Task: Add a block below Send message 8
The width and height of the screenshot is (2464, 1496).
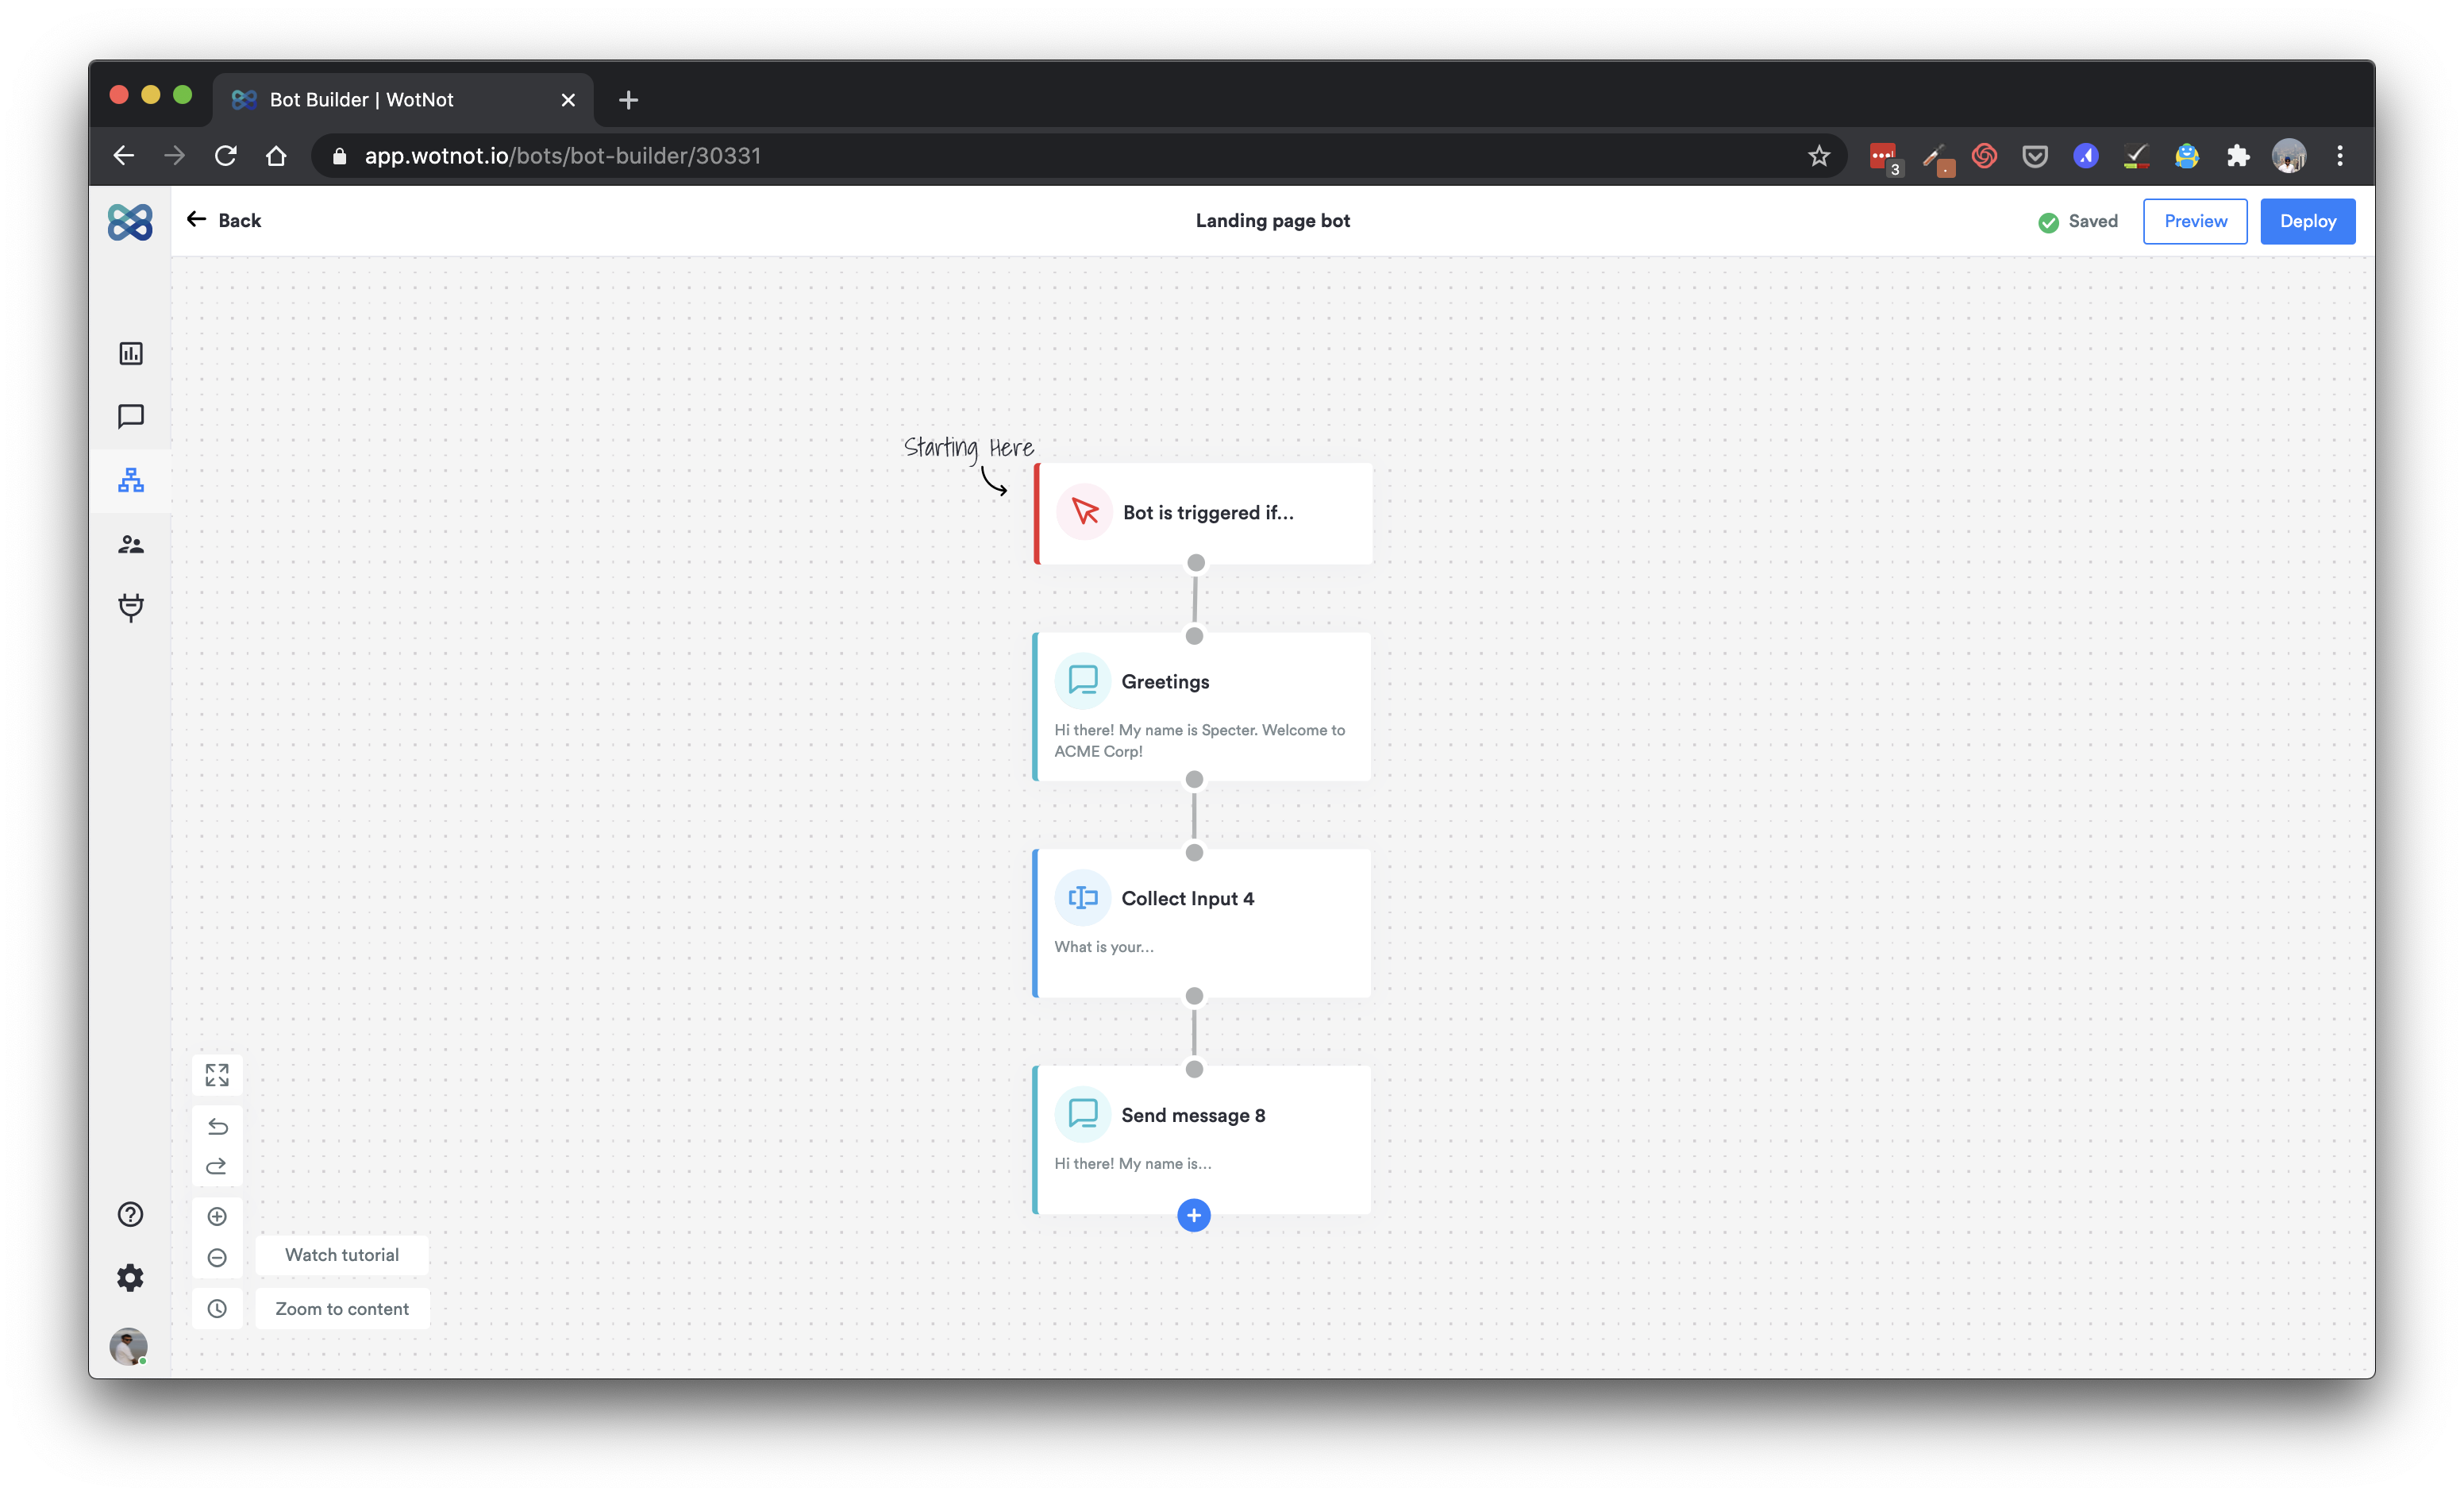Action: click(x=1194, y=1215)
